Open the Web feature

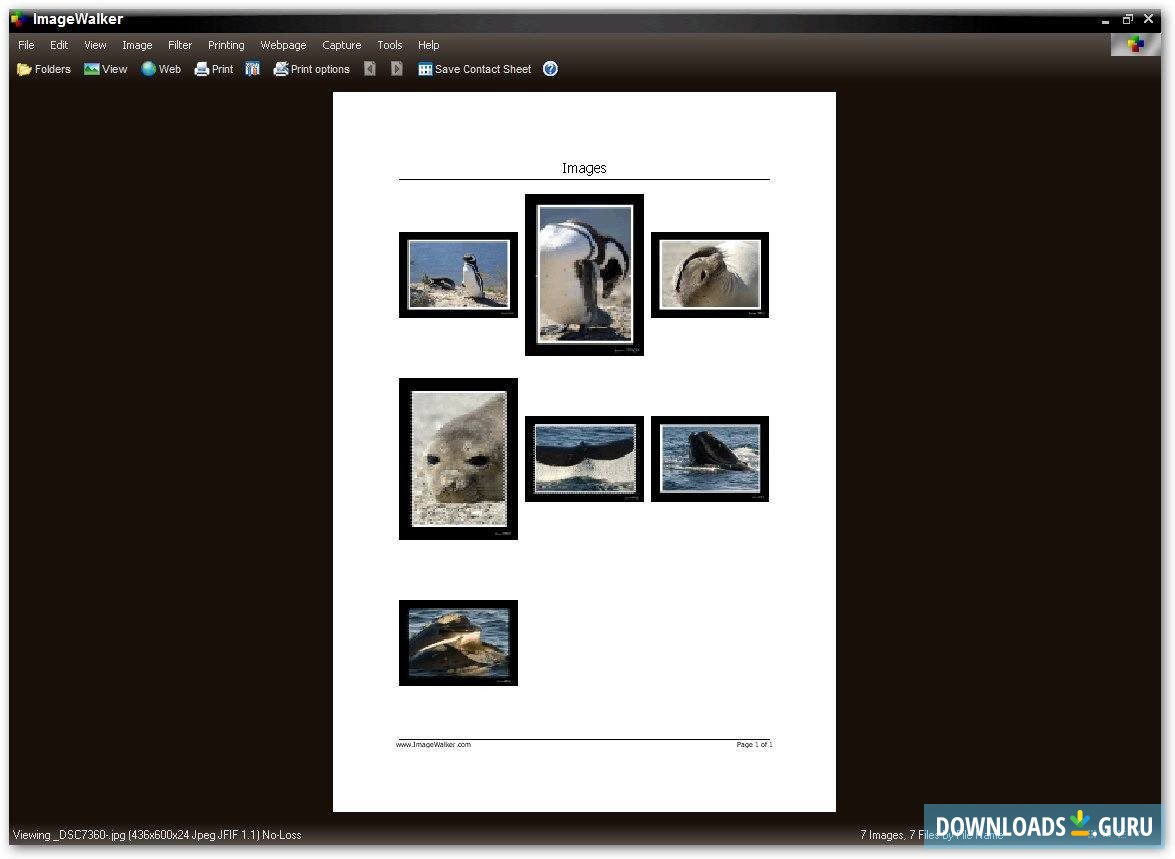tap(160, 68)
